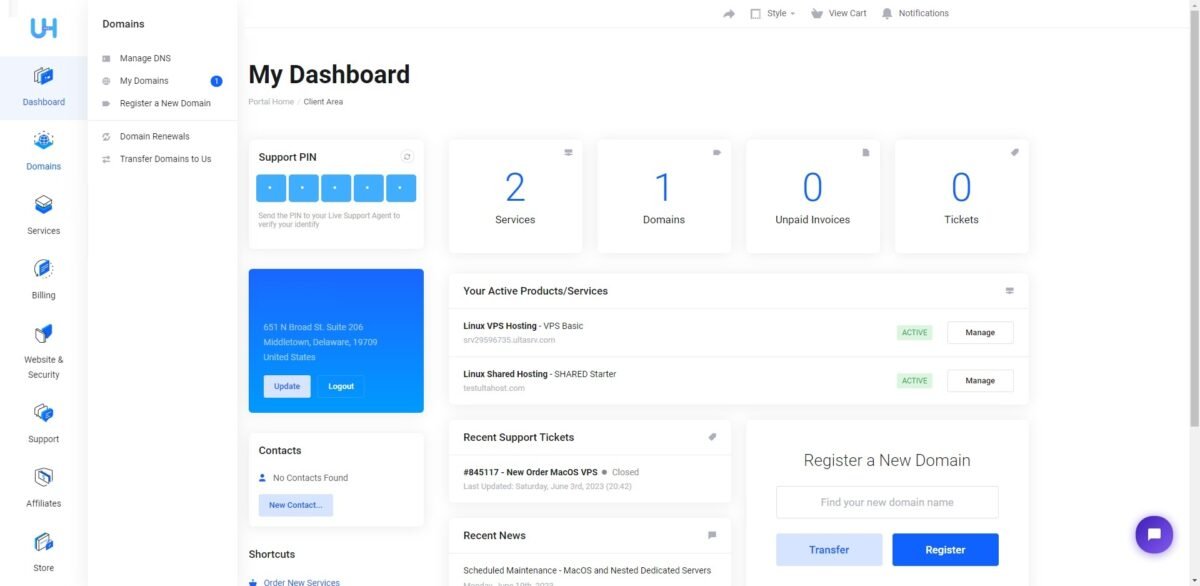Click Portal Home breadcrumb link
Viewport: 1200px width, 586px height.
271,102
